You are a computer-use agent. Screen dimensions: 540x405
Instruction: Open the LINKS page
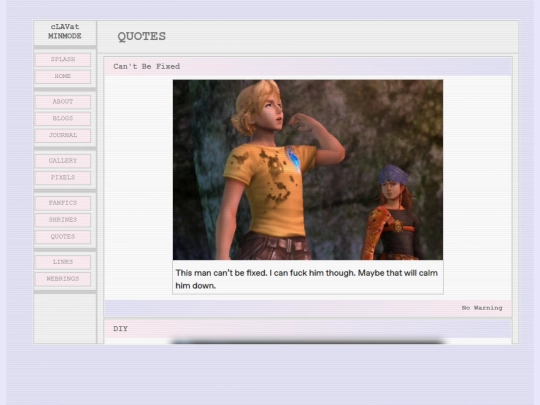(x=63, y=262)
